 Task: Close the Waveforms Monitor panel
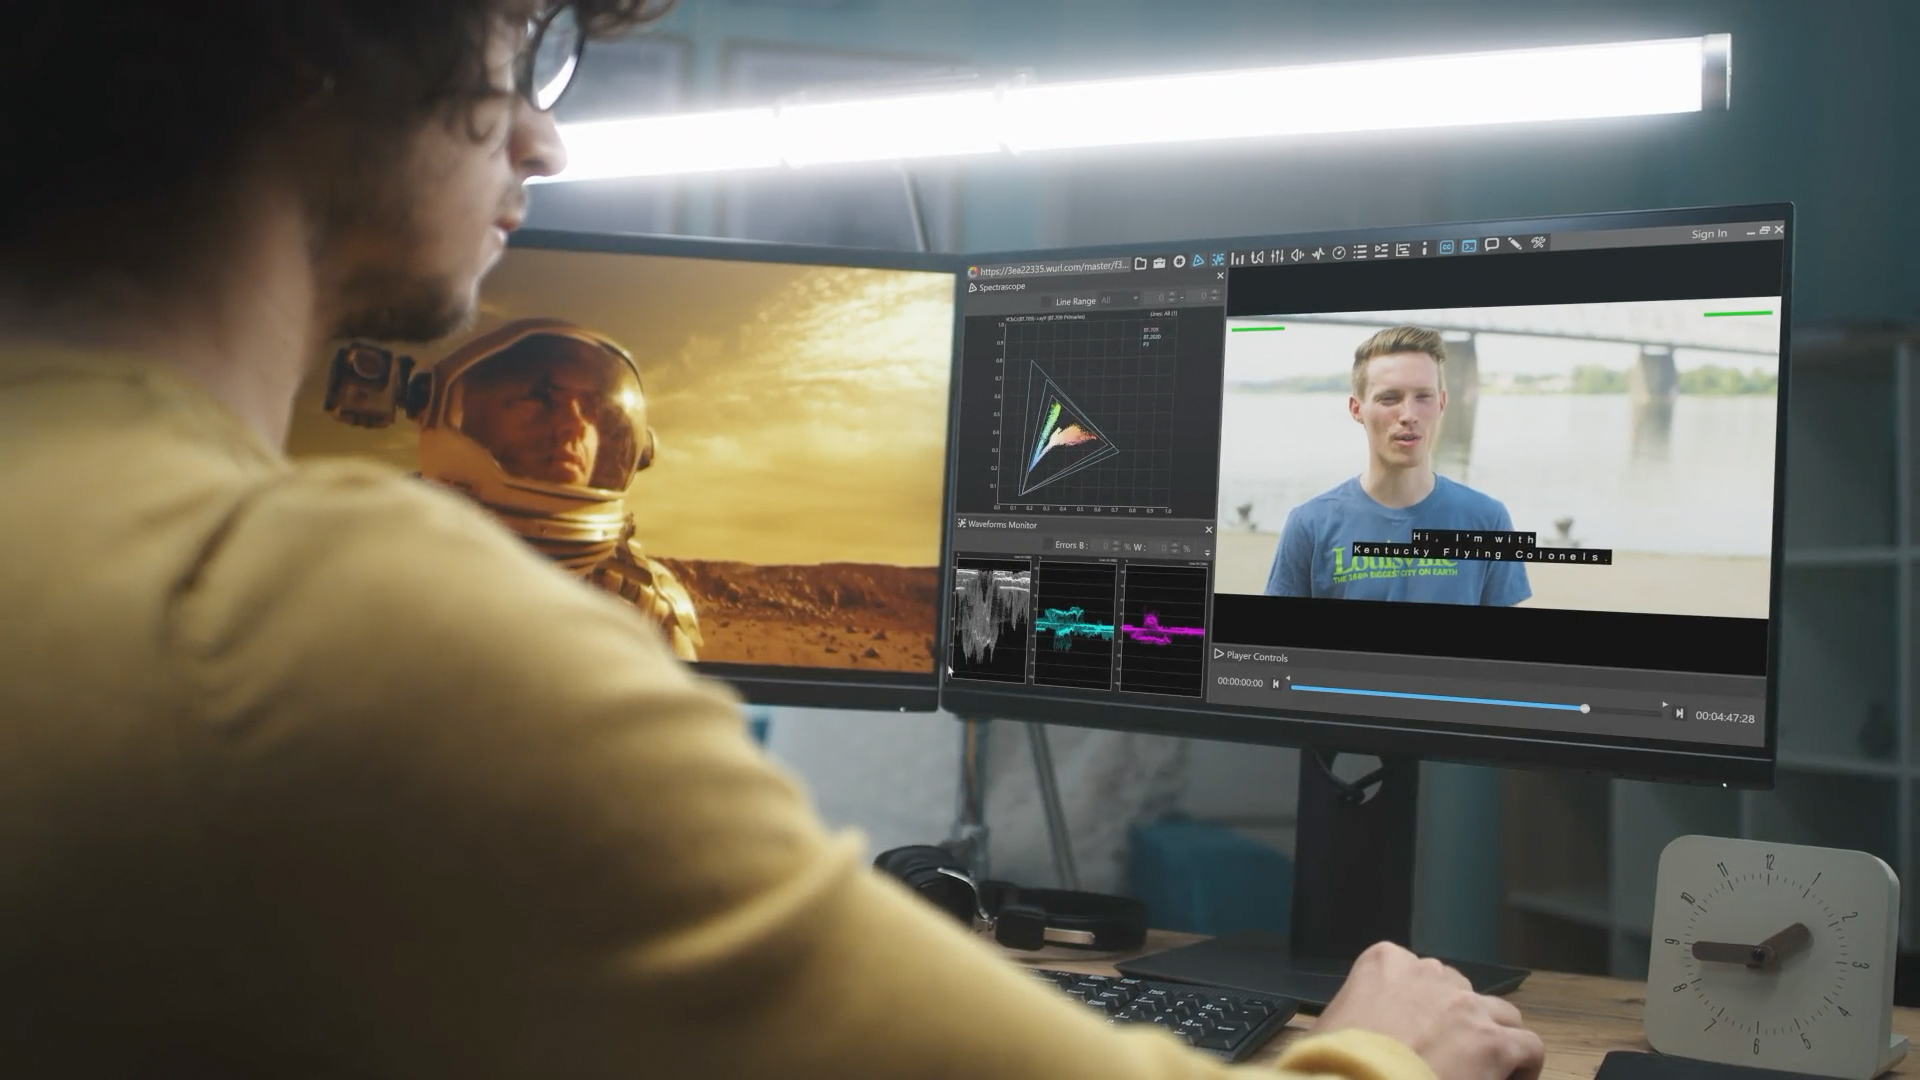(1208, 530)
